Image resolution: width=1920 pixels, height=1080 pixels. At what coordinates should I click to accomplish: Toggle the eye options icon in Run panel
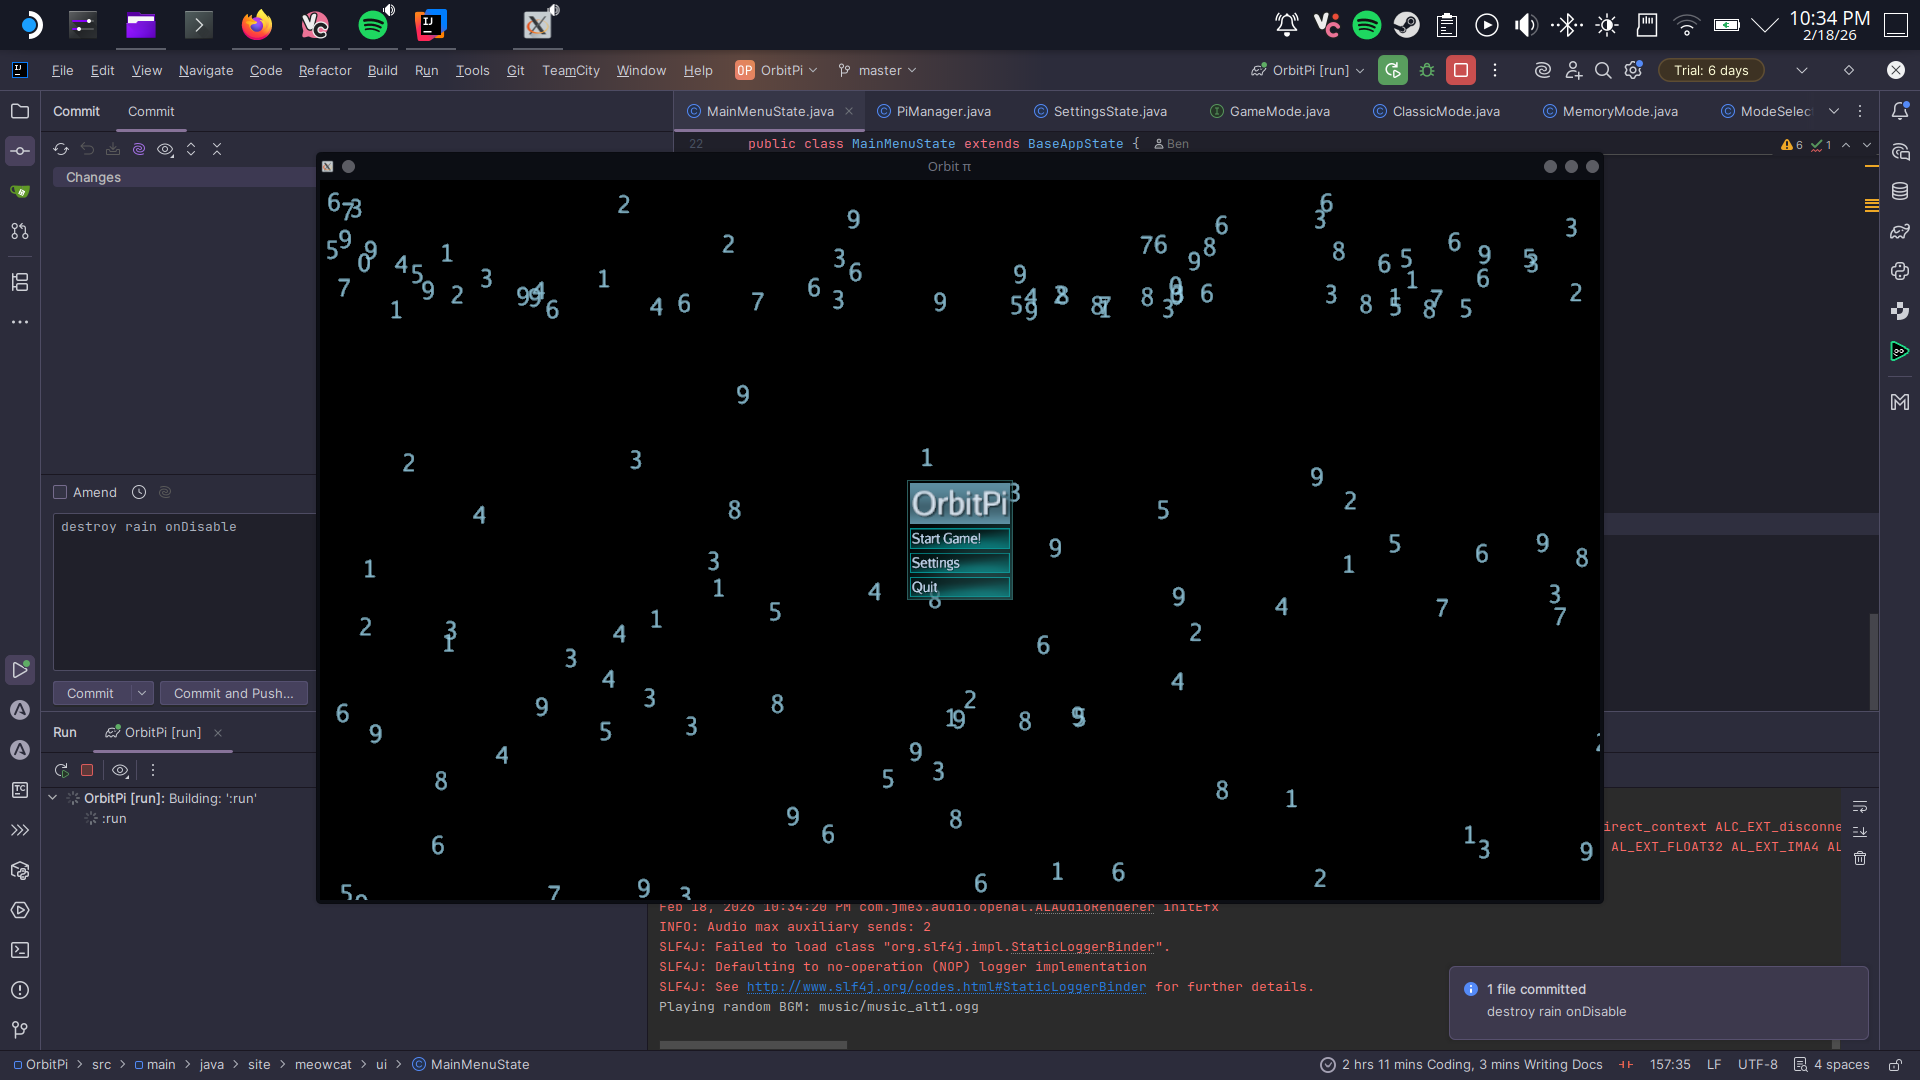pos(120,770)
